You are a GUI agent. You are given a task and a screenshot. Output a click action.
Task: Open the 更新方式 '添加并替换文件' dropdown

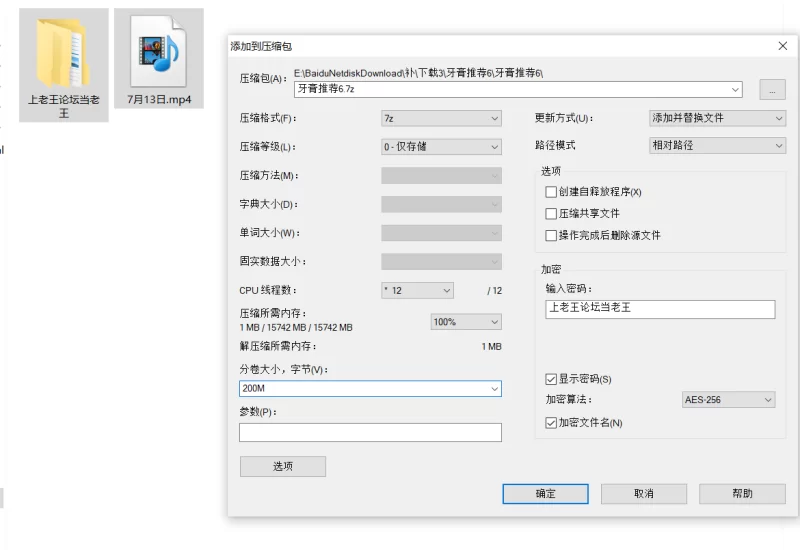tap(717, 118)
